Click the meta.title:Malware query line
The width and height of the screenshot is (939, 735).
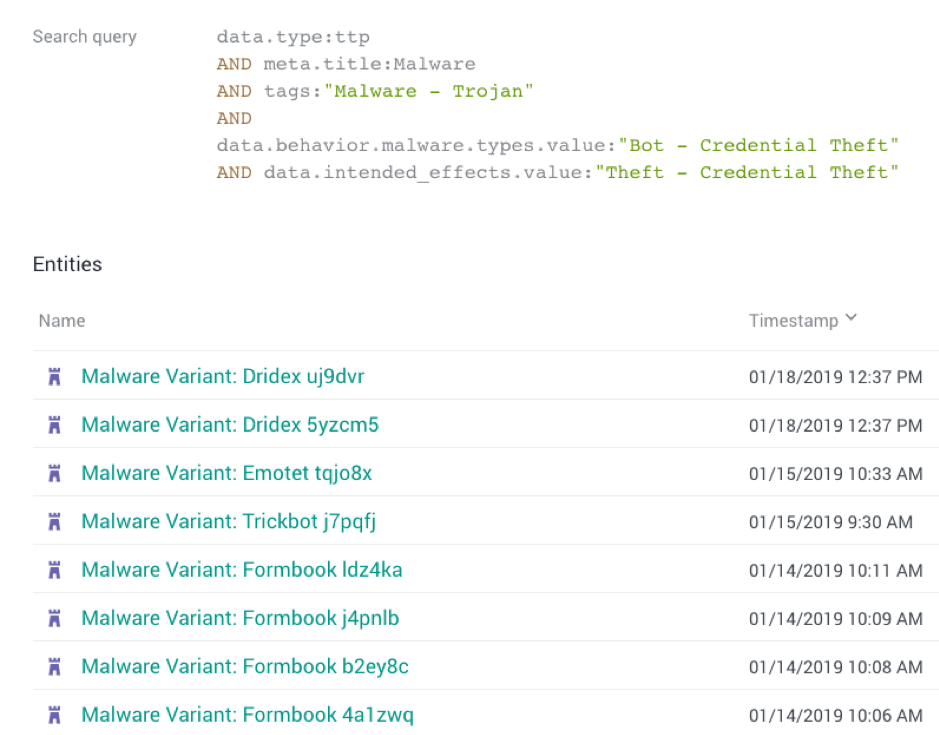(369, 64)
